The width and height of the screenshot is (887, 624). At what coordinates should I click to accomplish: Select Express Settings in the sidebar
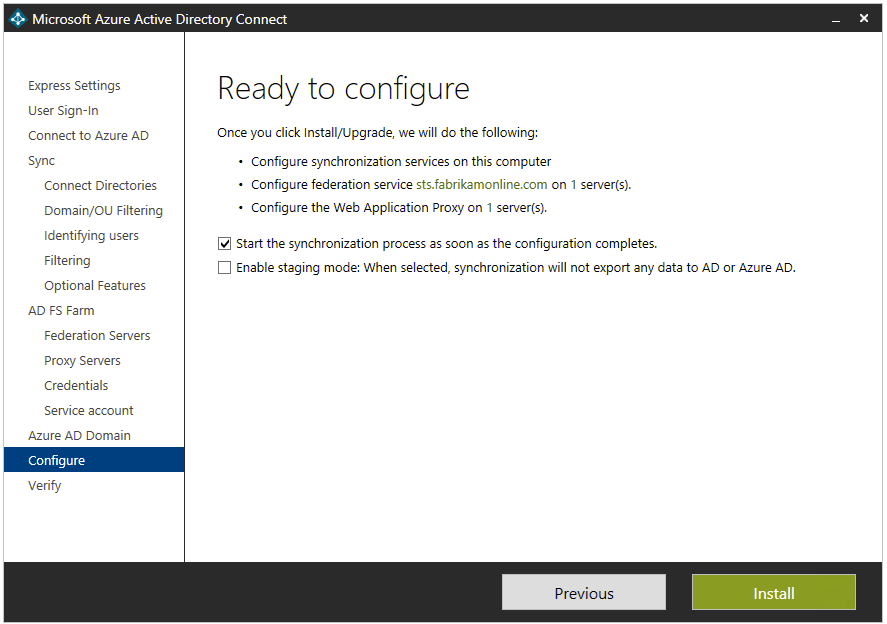[x=74, y=85]
